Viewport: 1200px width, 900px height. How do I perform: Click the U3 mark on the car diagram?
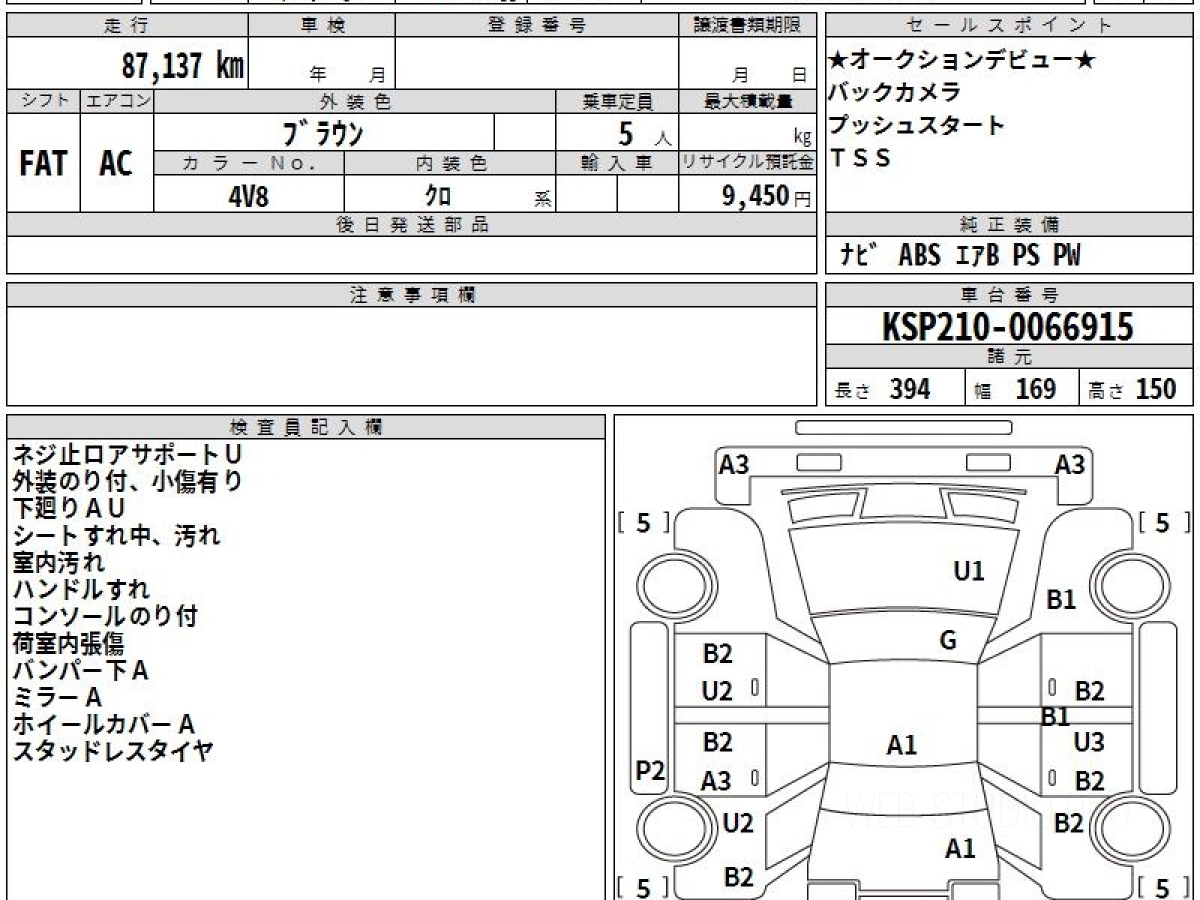[x=1088, y=742]
